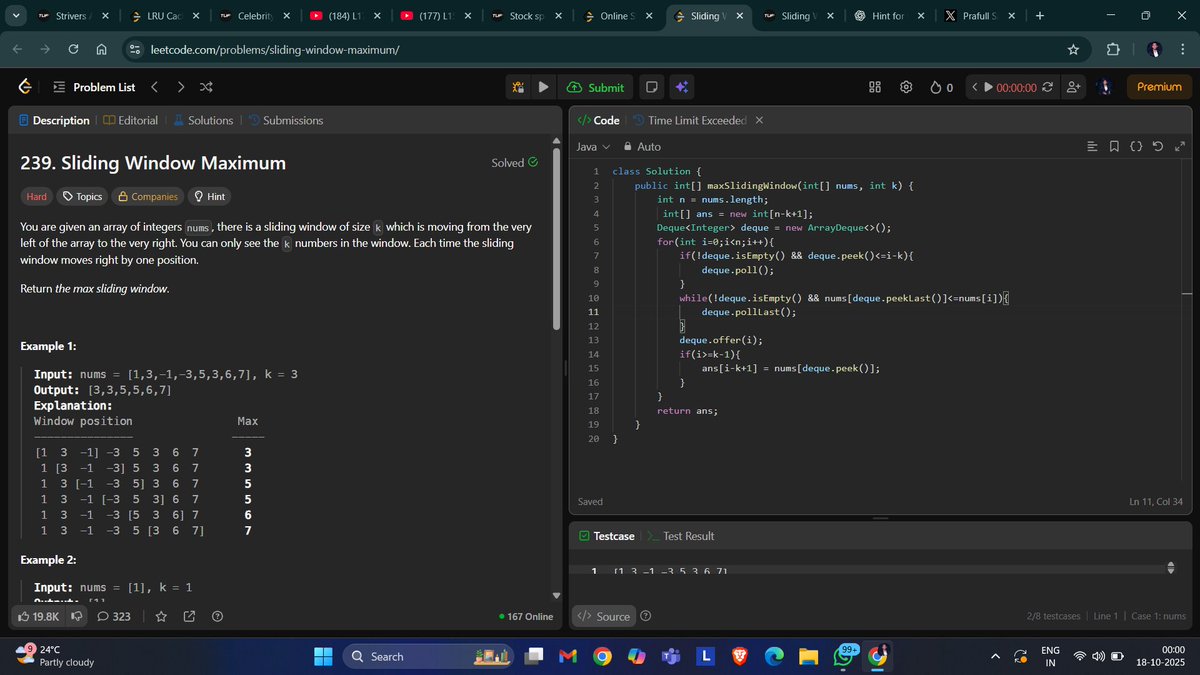Screen dimensions: 1200x675
Task: Reset code with the undo arrow icon
Action: (x=1158, y=147)
